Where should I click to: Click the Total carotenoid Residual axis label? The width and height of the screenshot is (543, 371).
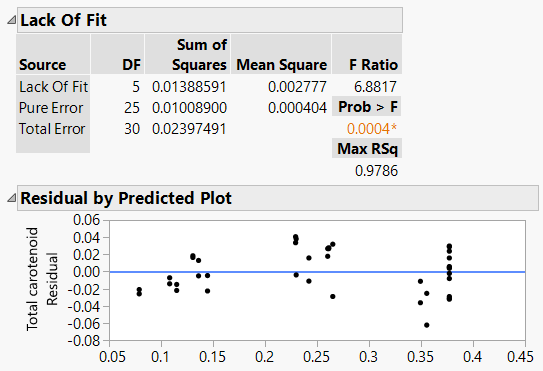pos(42,279)
